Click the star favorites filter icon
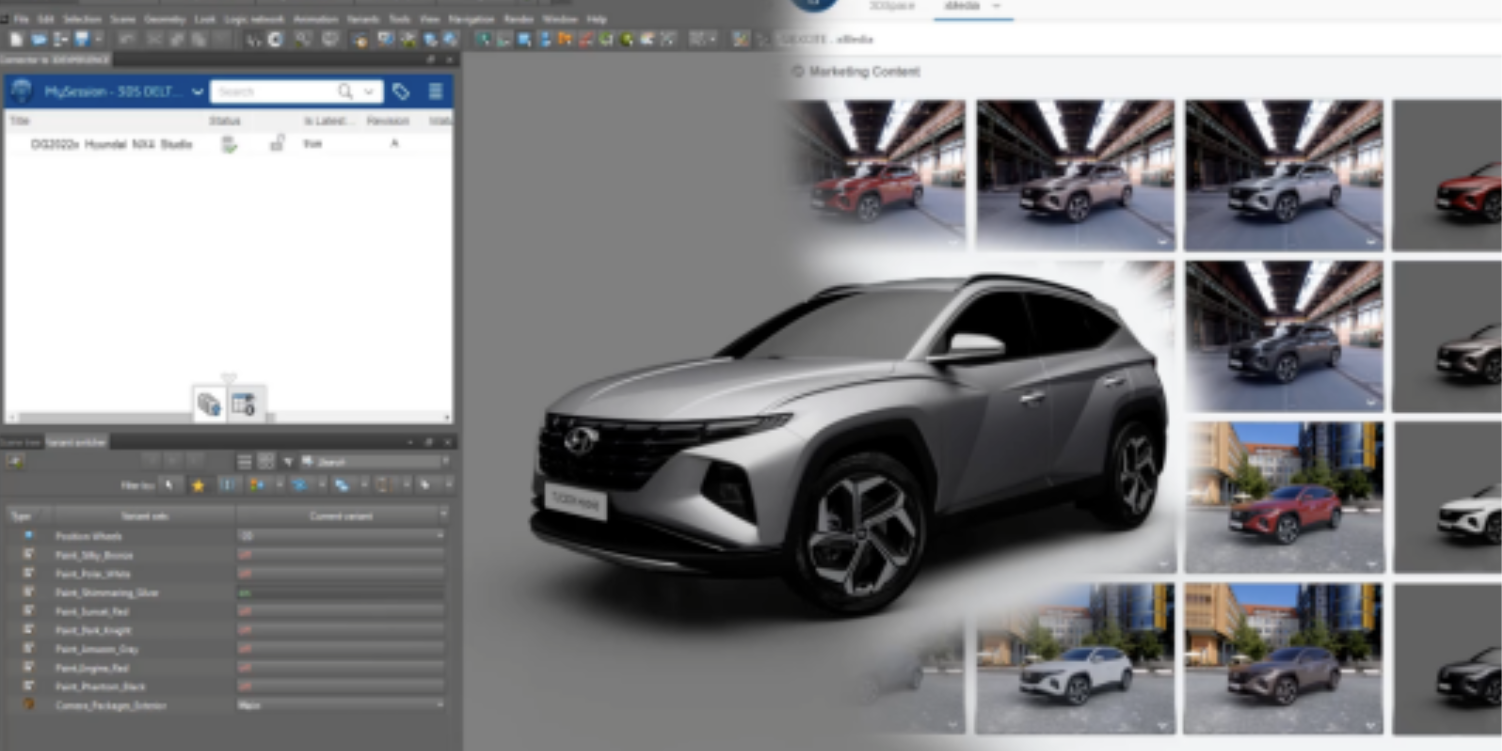Viewport: 1502px width, 751px height. pyautogui.click(x=198, y=485)
